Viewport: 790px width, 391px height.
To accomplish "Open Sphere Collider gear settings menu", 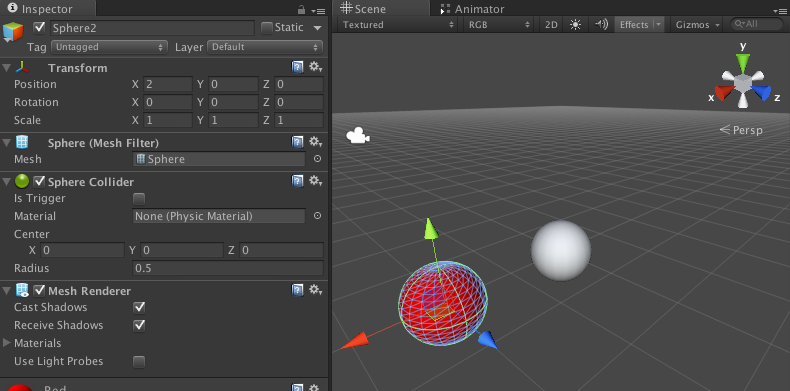I will click(x=315, y=181).
